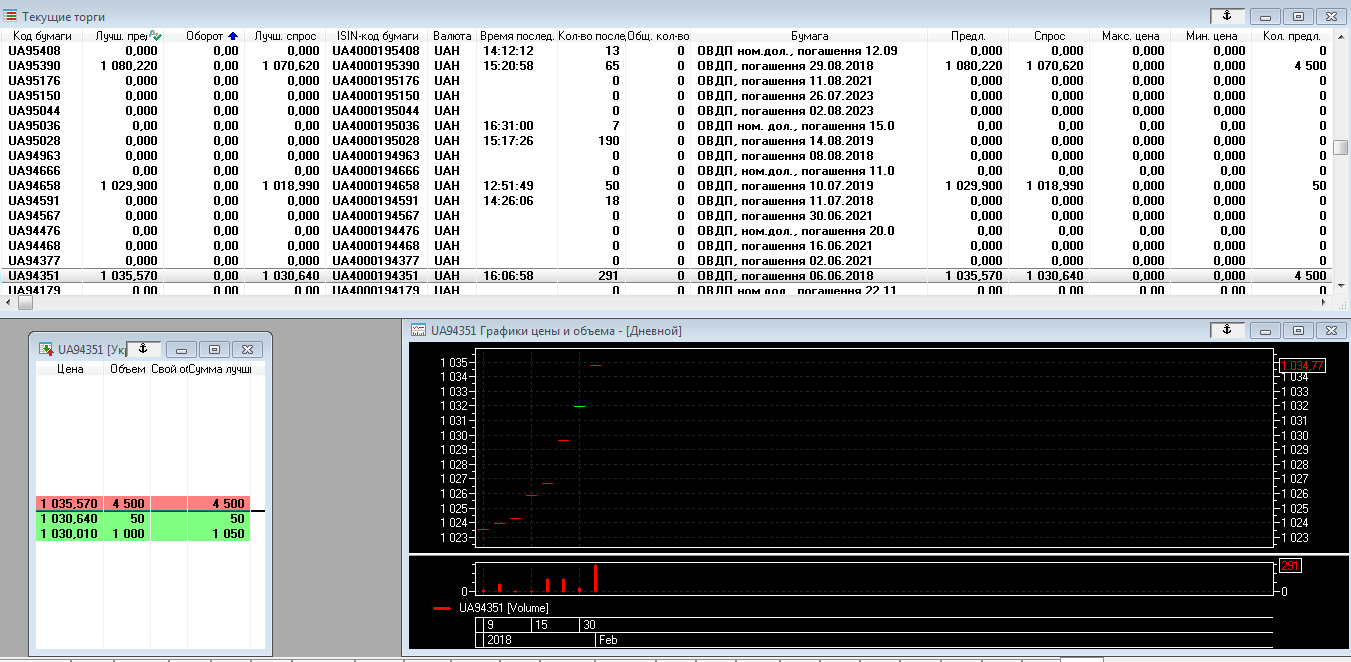This screenshot has width=1351, height=662.
Task: Click the Макс. цена column header
Action: (1130, 36)
